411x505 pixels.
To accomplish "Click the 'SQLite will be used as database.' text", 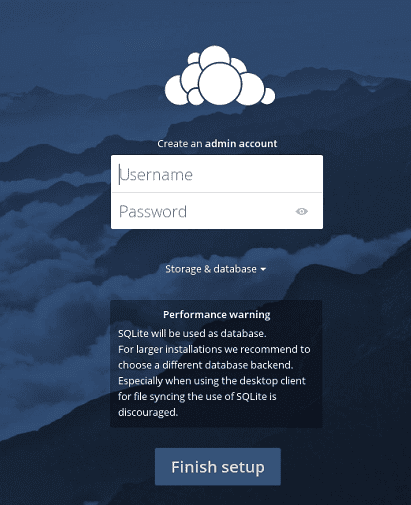I will point(192,333).
